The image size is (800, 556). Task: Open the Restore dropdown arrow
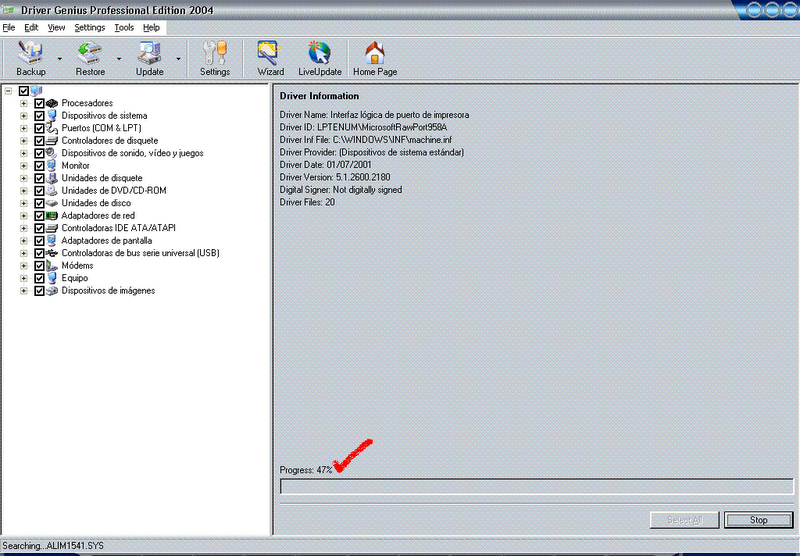119,59
